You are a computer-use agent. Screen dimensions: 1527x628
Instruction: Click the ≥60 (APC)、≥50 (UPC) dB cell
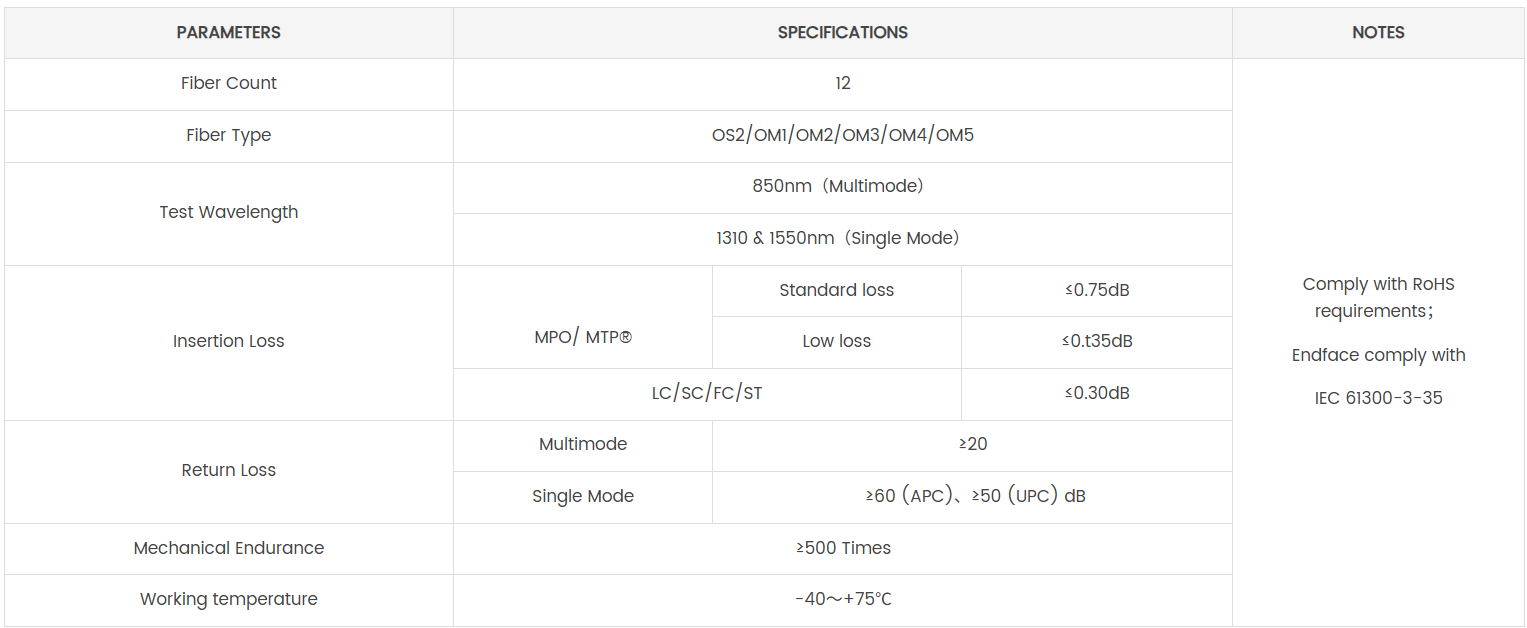(x=974, y=497)
